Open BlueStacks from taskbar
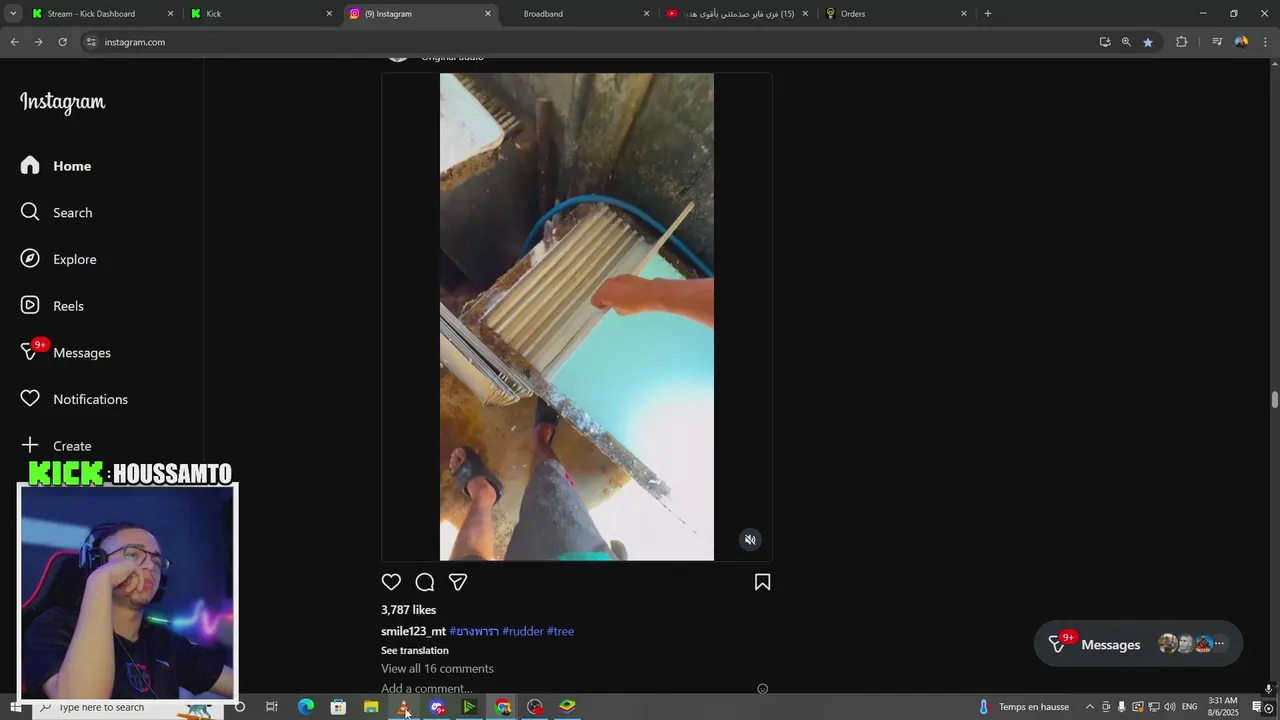Image resolution: width=1280 pixels, height=720 pixels. (567, 707)
